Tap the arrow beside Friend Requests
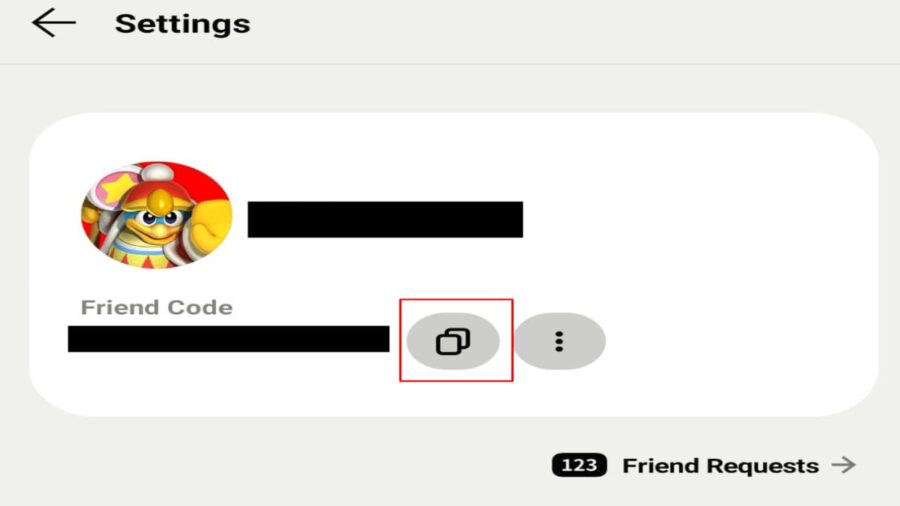This screenshot has height=506, width=900. tap(844, 465)
